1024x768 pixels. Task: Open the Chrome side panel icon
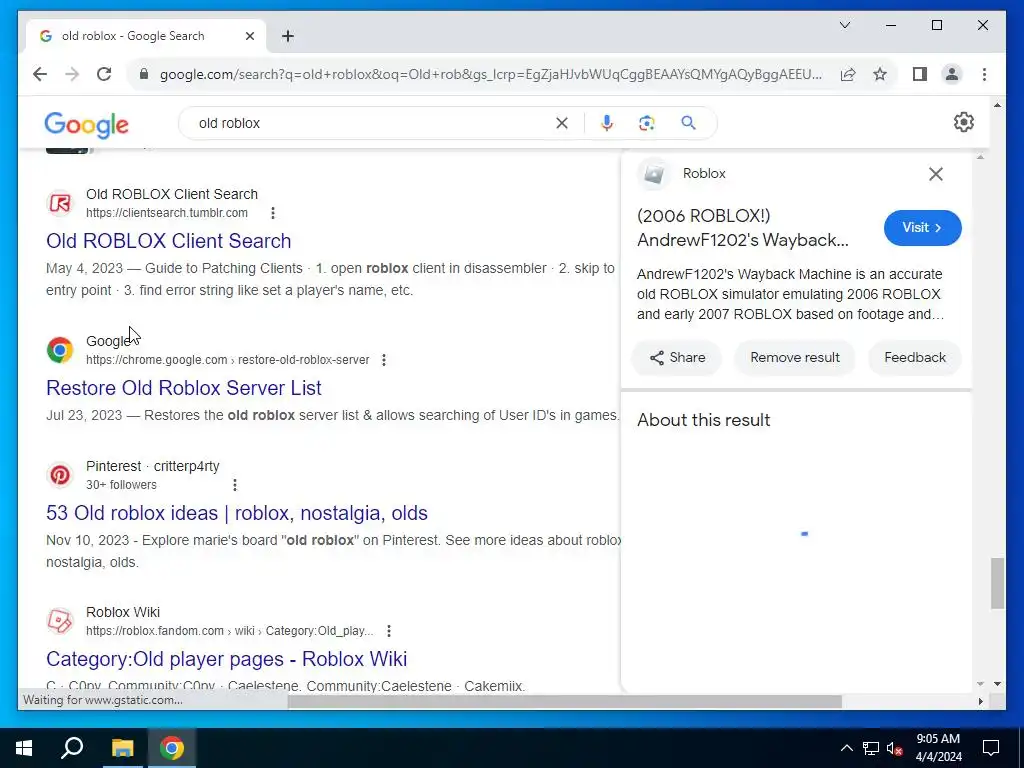click(920, 74)
